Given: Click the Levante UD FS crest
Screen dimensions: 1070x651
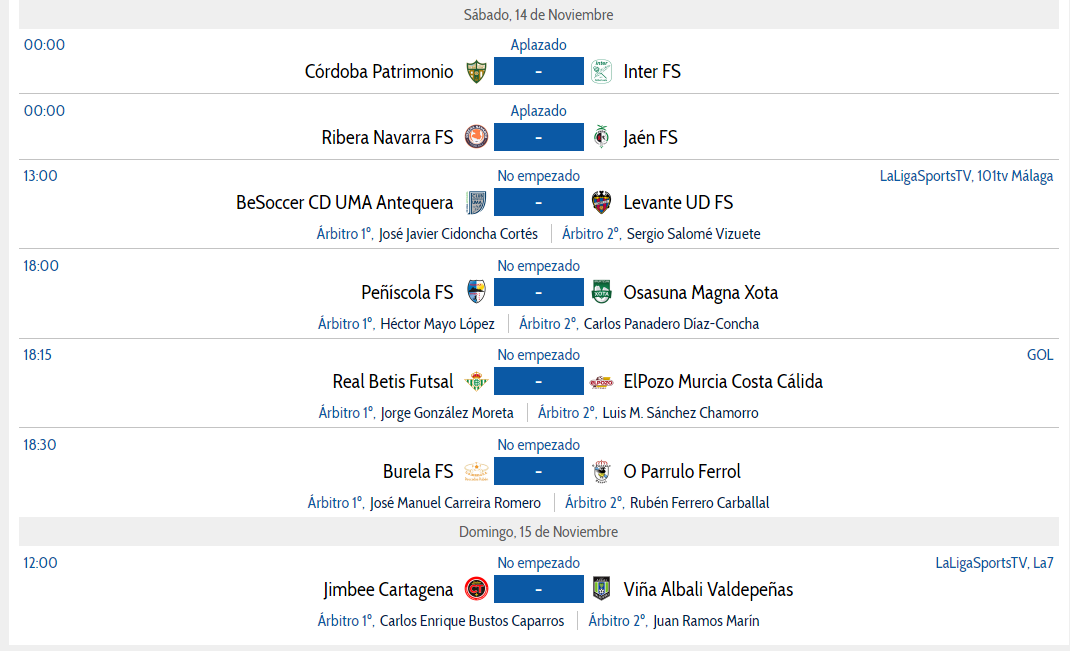Looking at the screenshot, I should point(601,203).
